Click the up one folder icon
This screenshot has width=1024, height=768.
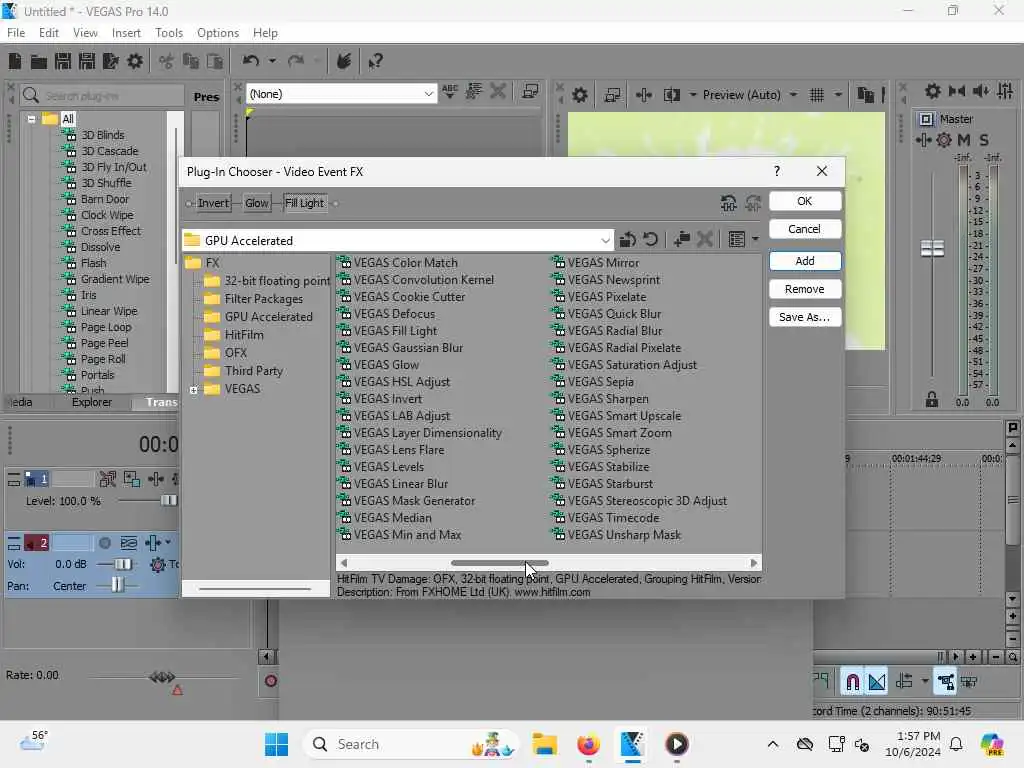[x=628, y=240]
